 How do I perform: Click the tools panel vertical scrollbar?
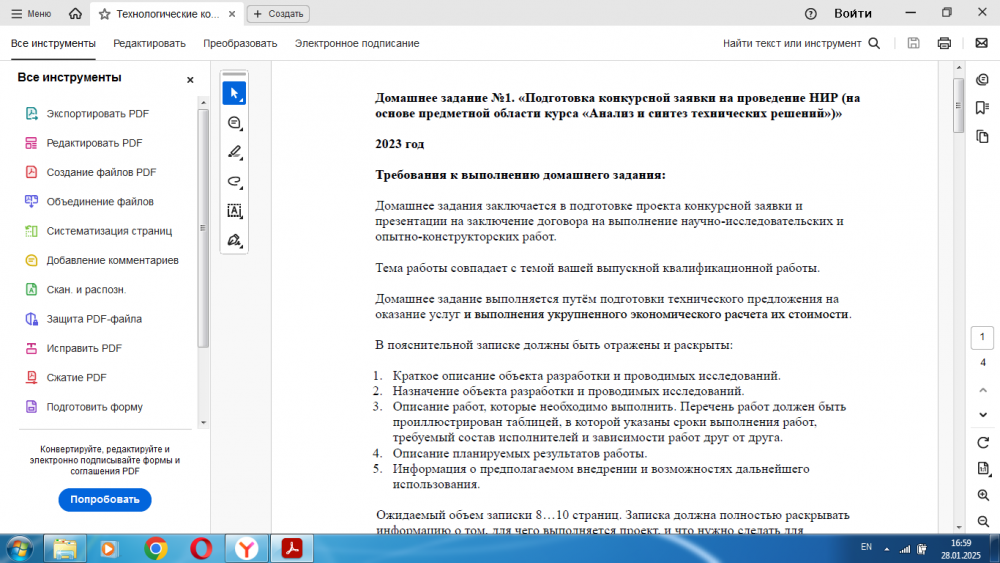pyautogui.click(x=203, y=230)
